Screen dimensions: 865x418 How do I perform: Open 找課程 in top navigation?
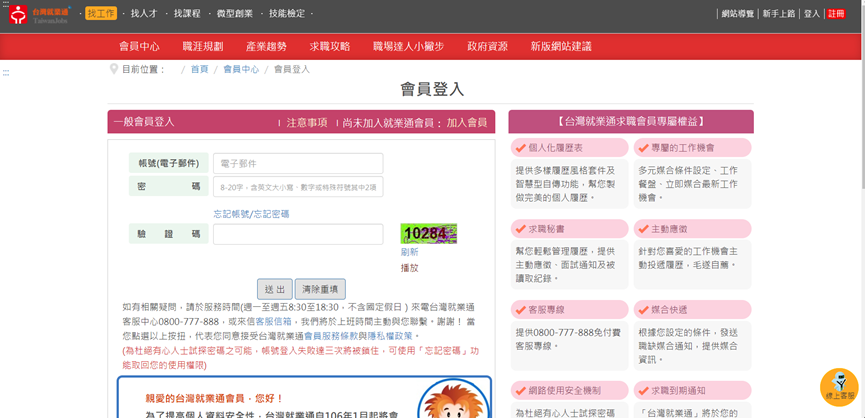[187, 13]
